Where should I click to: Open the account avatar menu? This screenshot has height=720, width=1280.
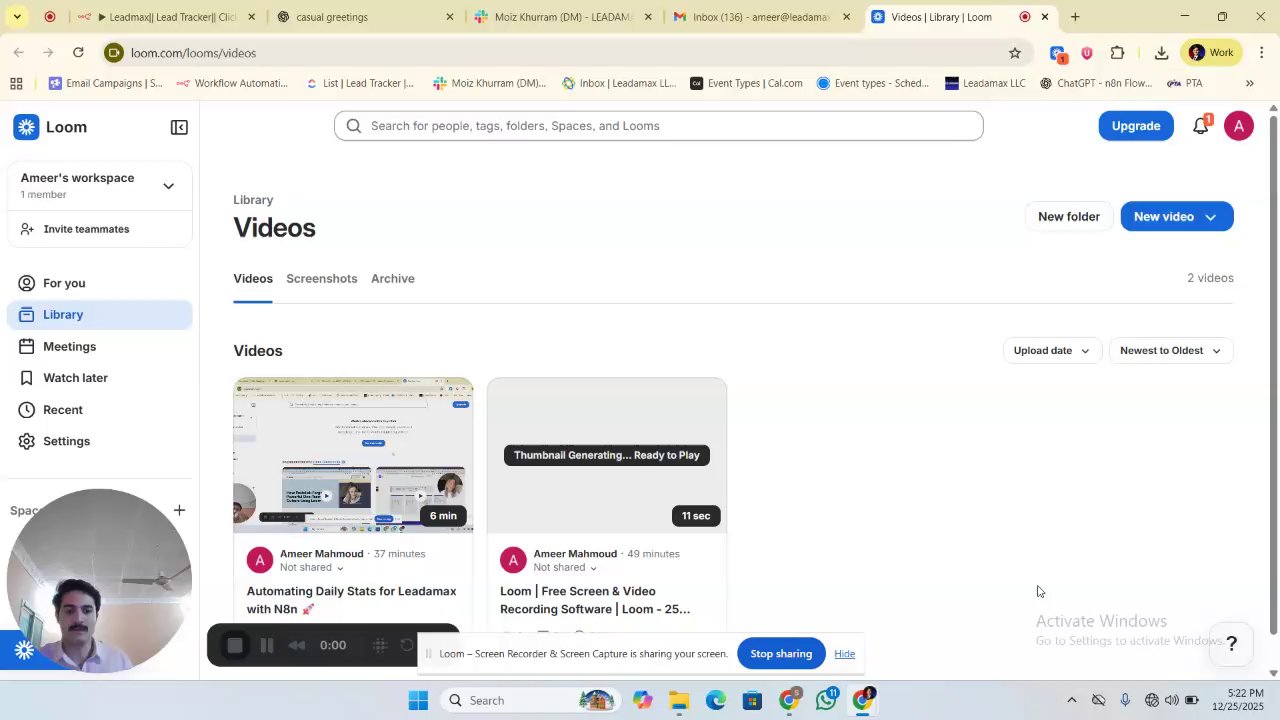pyautogui.click(x=1238, y=126)
